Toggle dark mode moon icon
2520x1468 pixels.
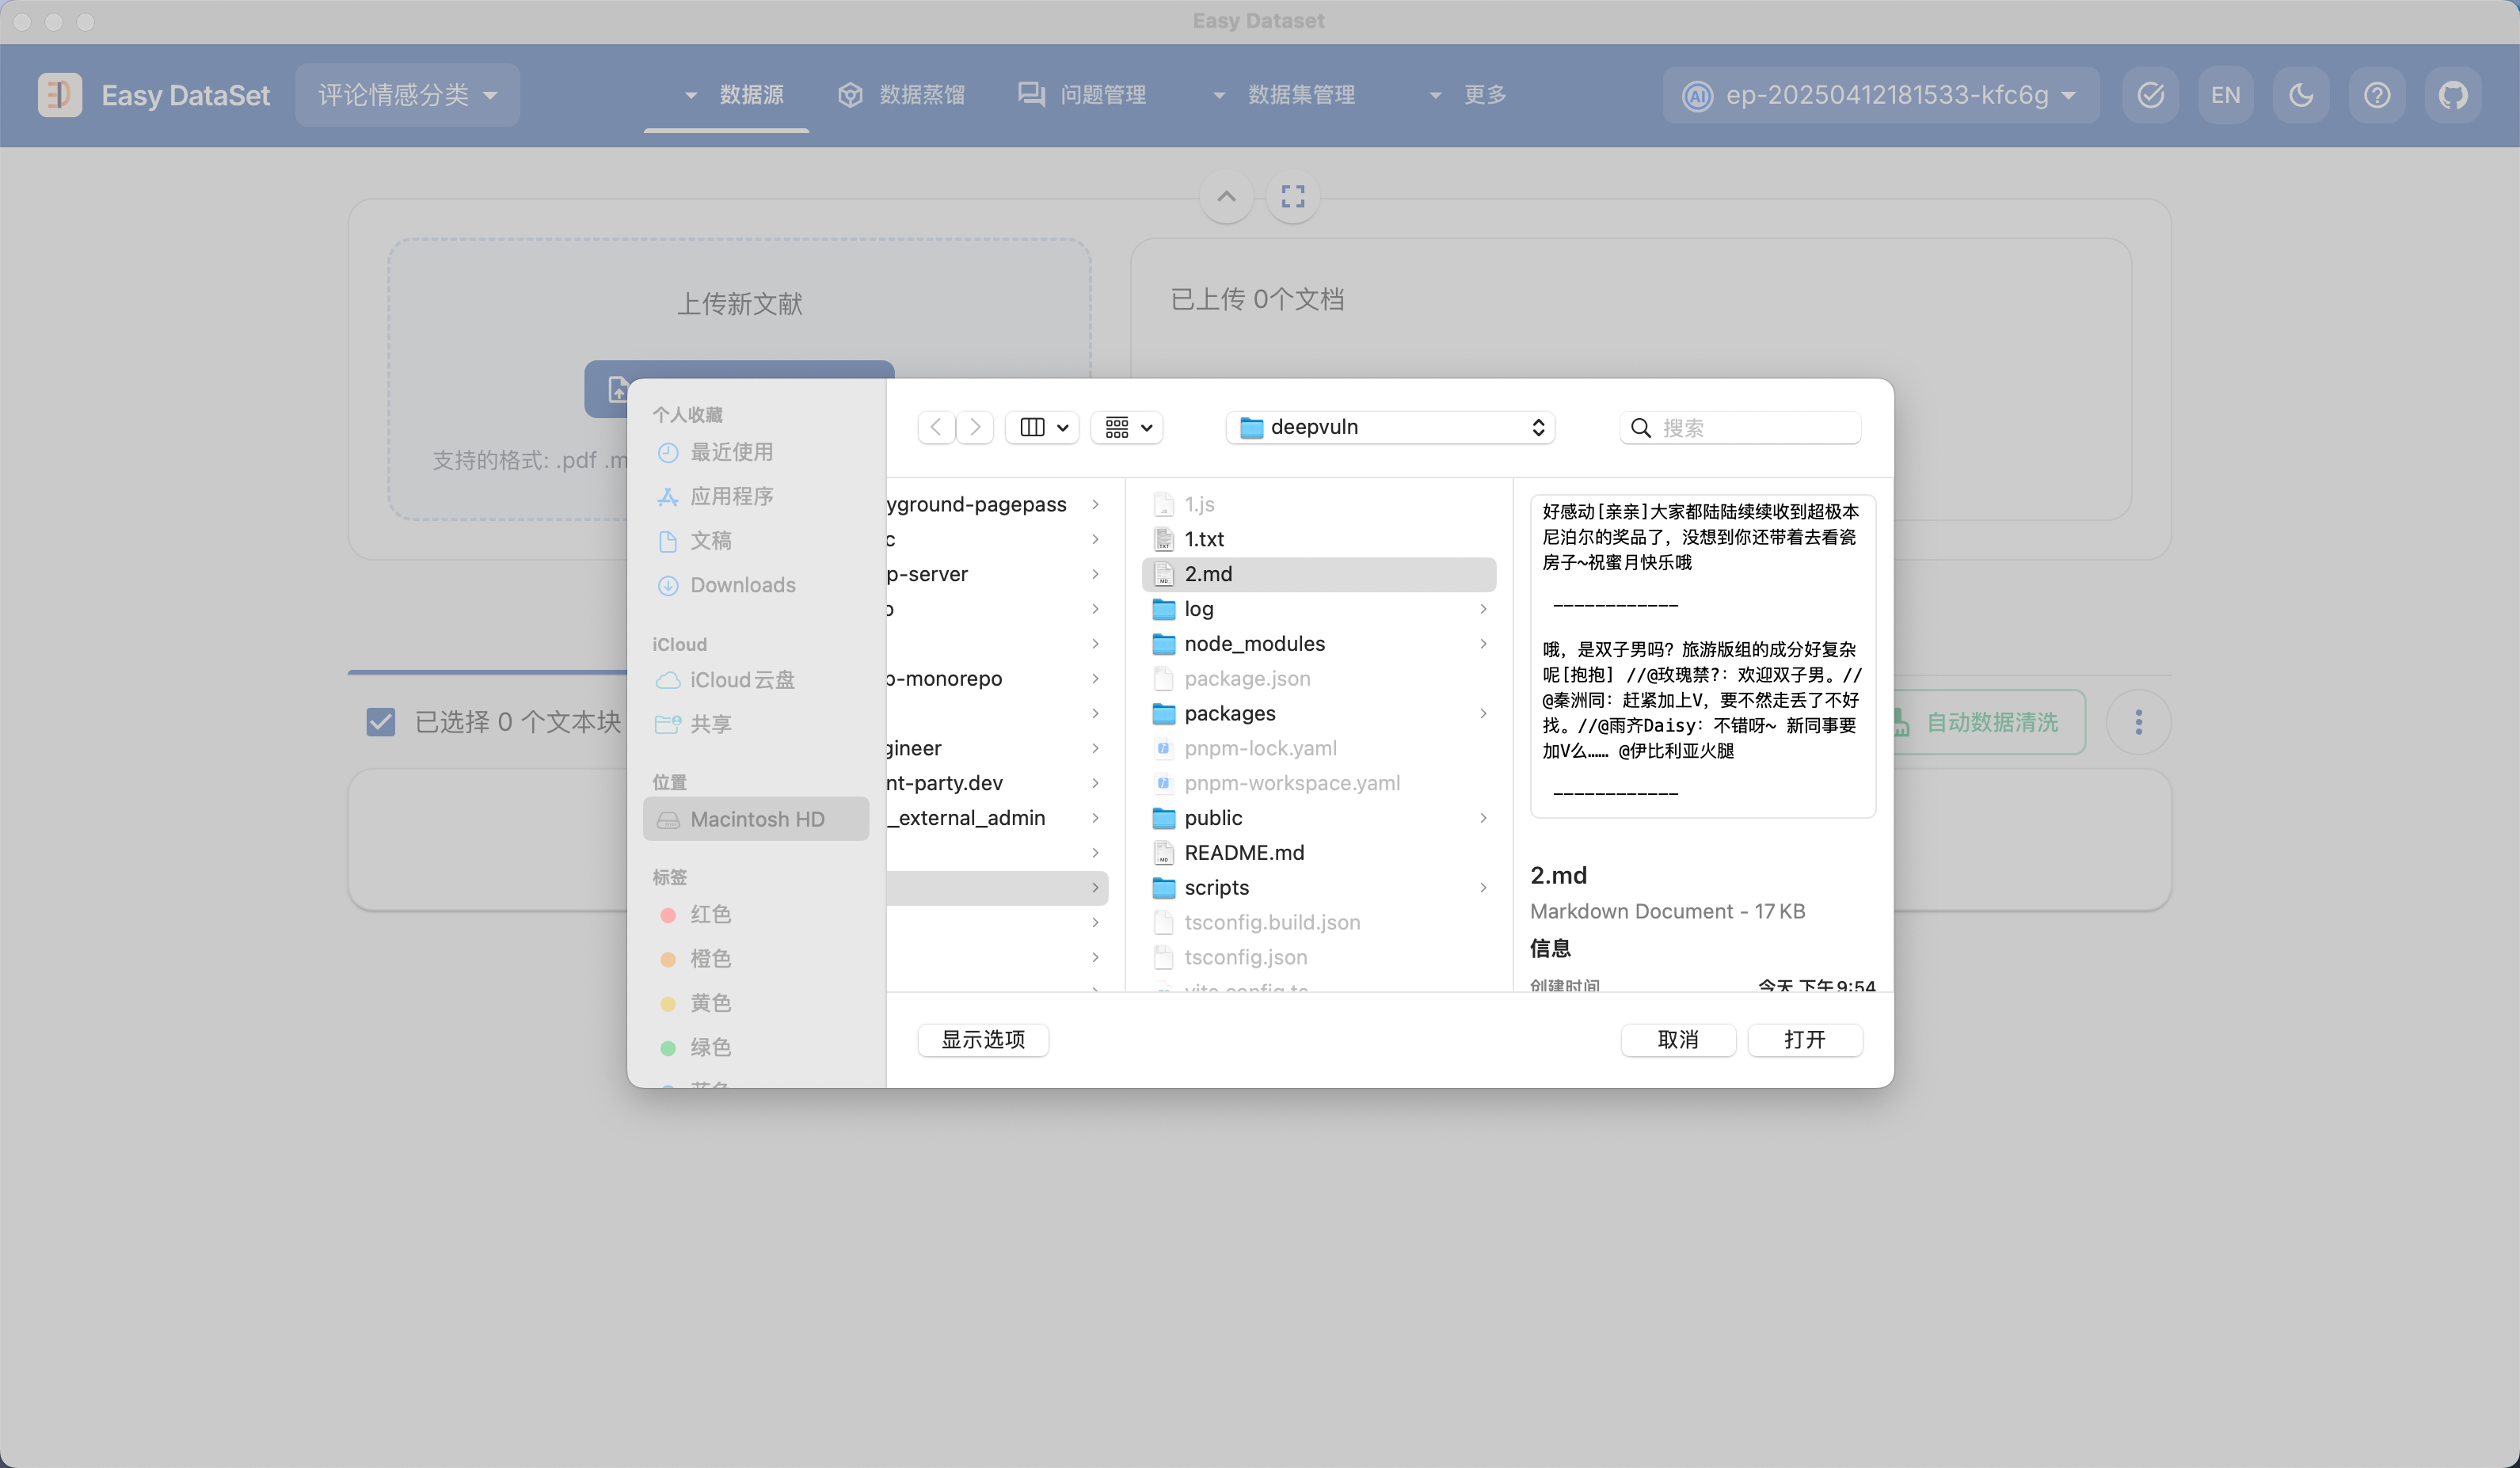2301,95
